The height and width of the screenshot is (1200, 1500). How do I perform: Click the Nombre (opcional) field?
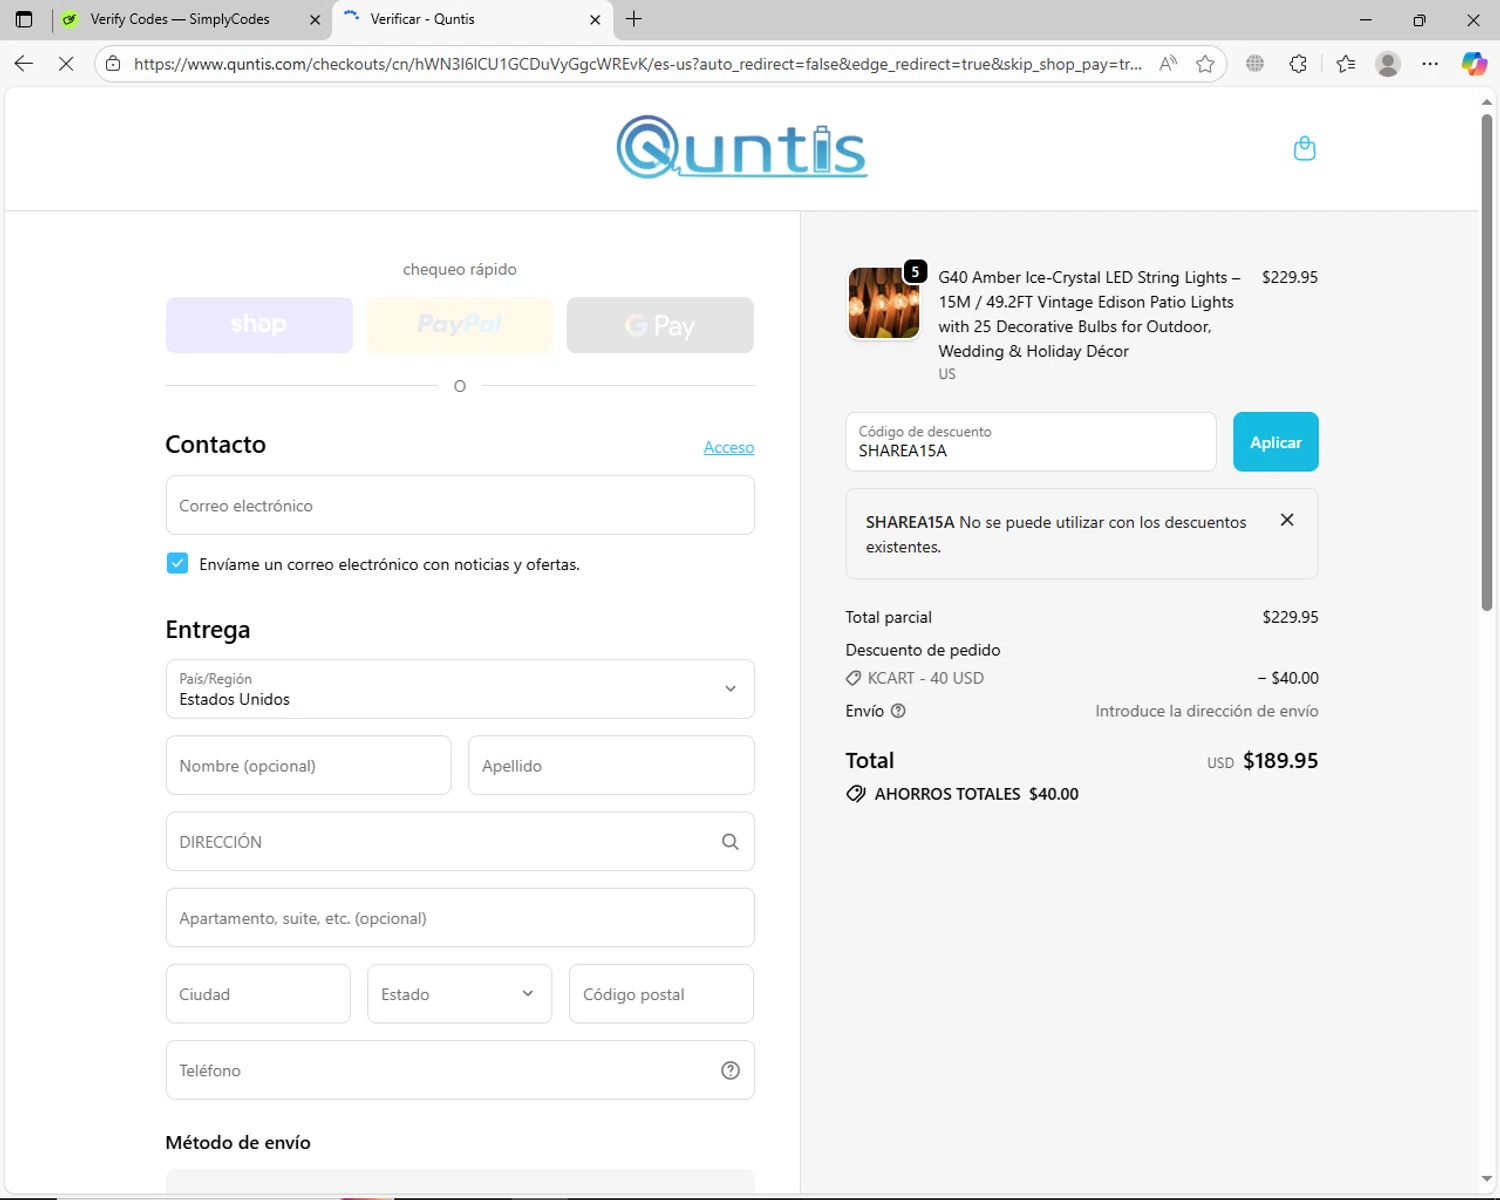308,766
